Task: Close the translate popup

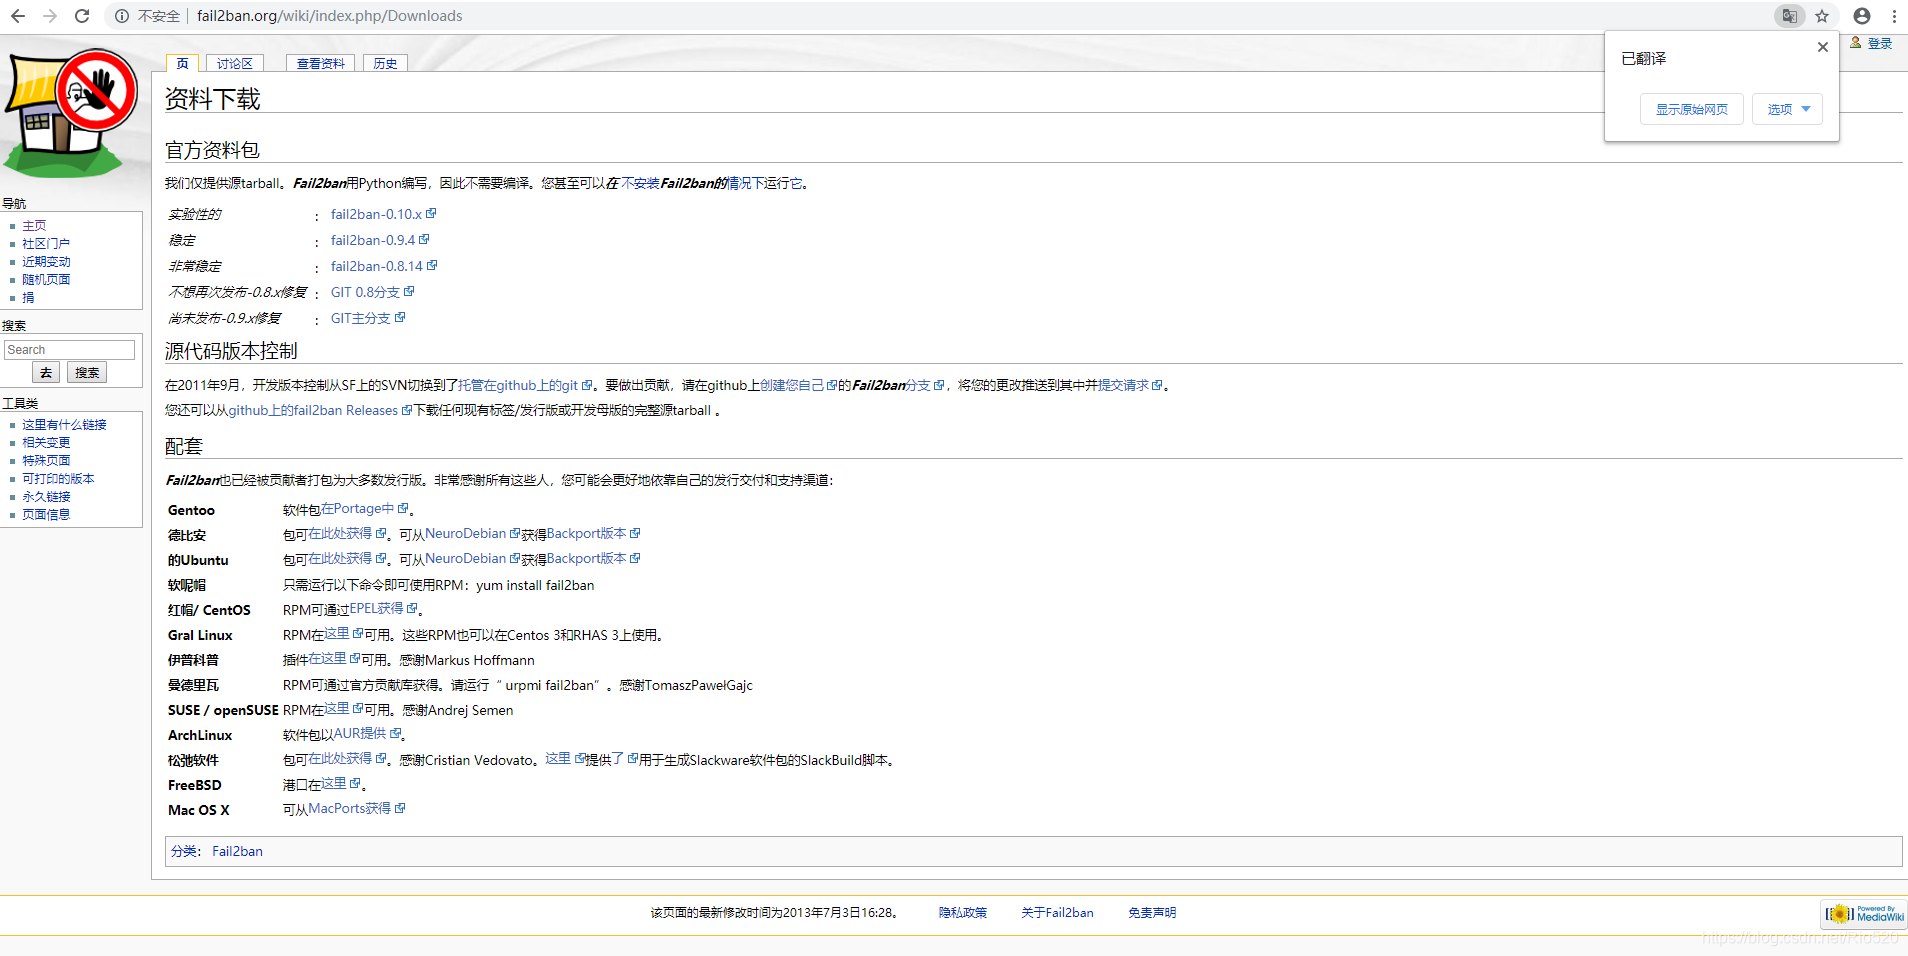Action: pos(1822,47)
